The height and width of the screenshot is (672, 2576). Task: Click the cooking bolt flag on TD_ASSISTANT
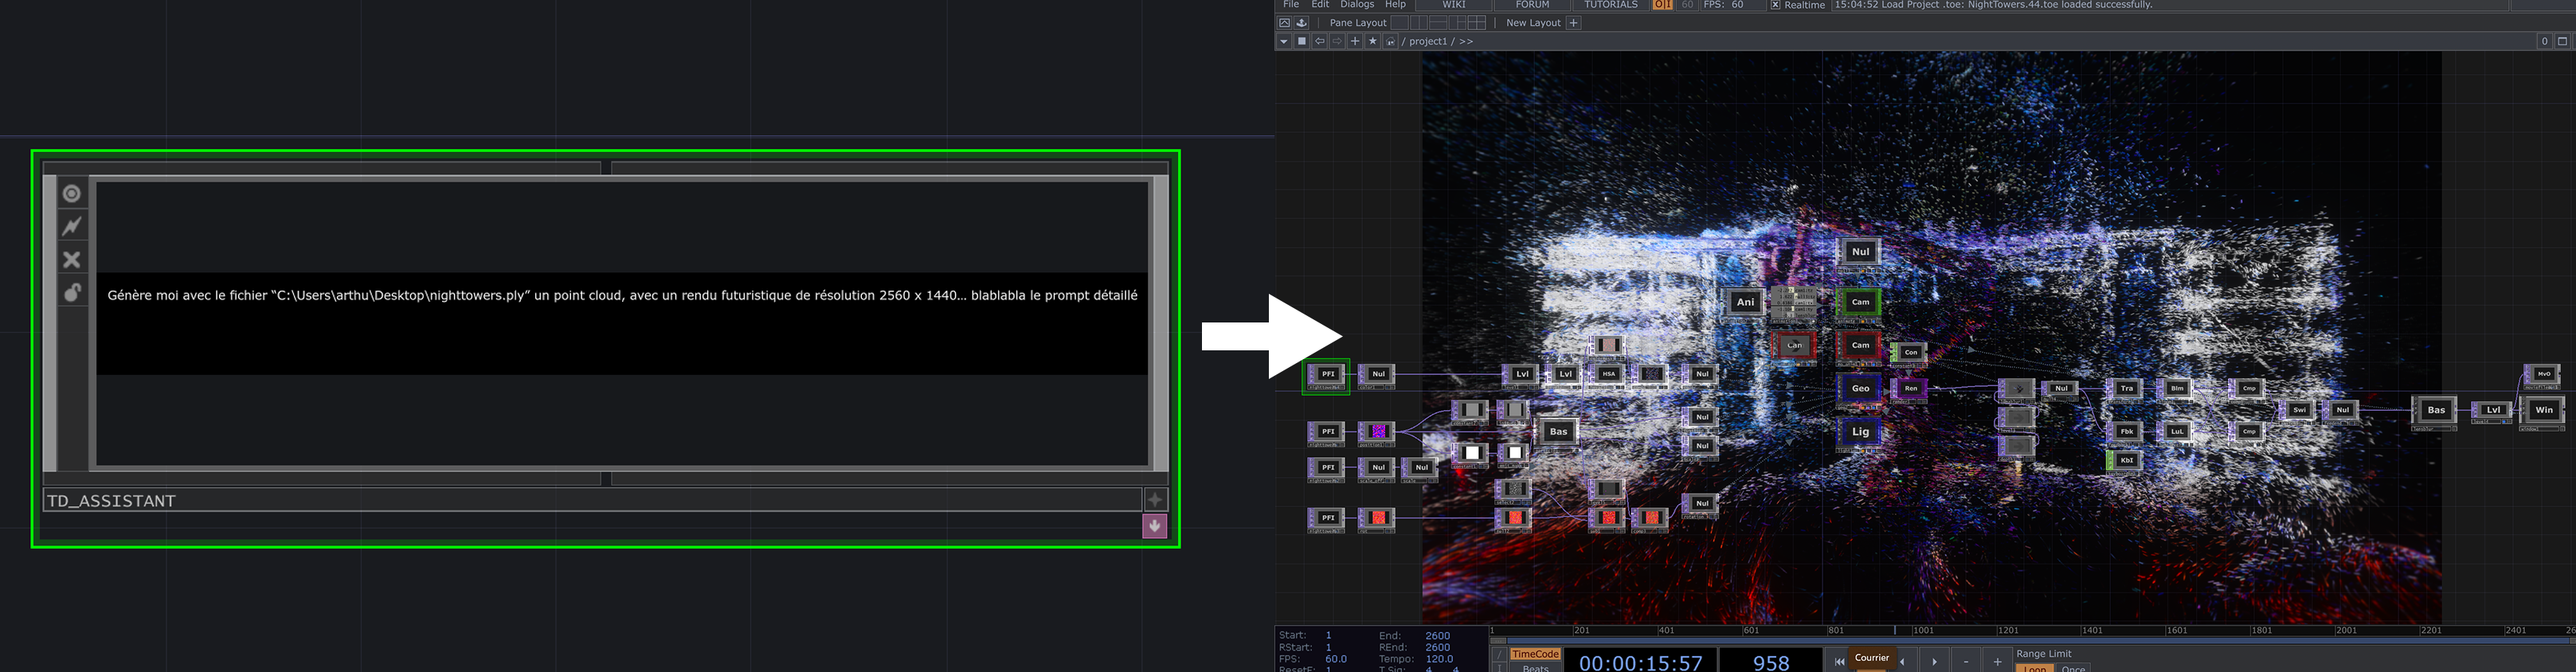(x=72, y=226)
